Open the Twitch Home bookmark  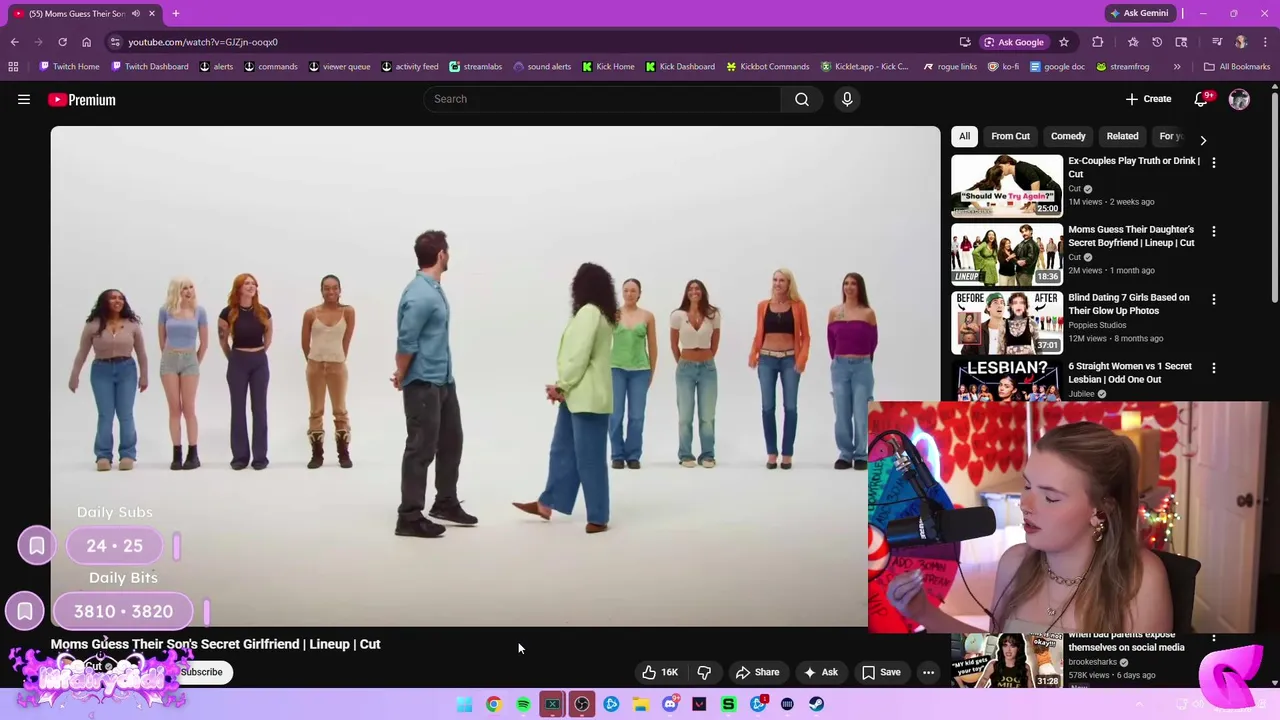pyautogui.click(x=69, y=67)
